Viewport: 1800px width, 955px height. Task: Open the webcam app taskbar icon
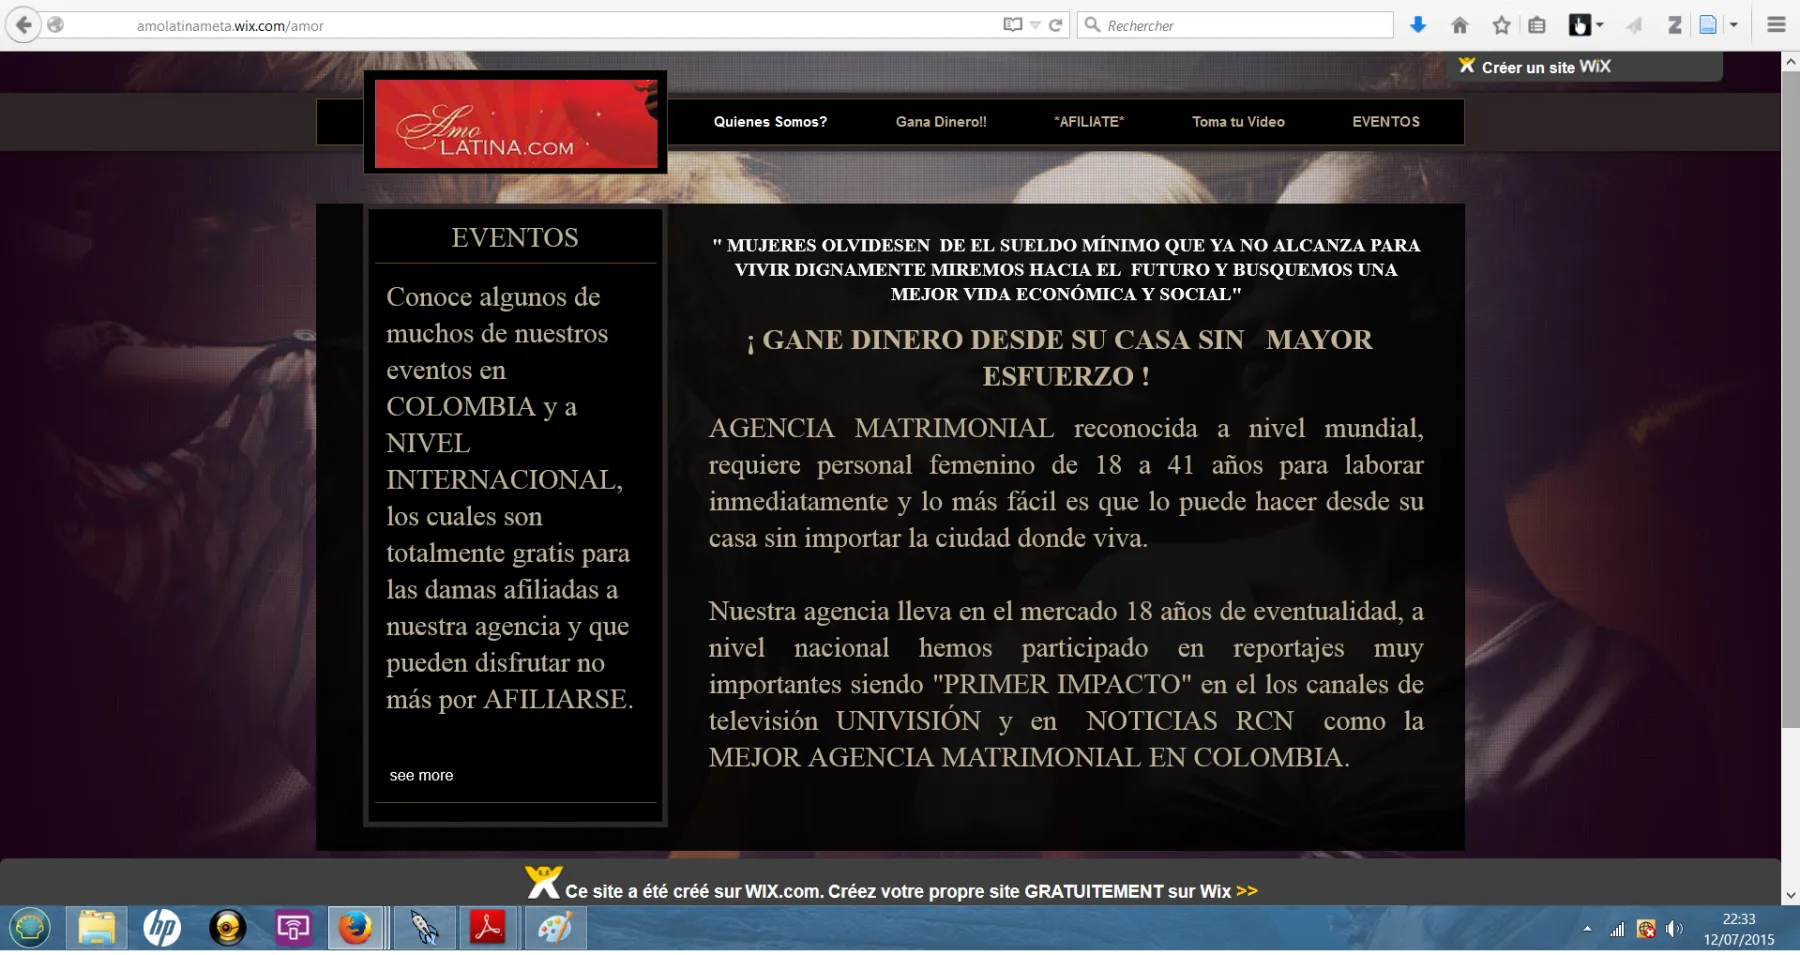(227, 928)
